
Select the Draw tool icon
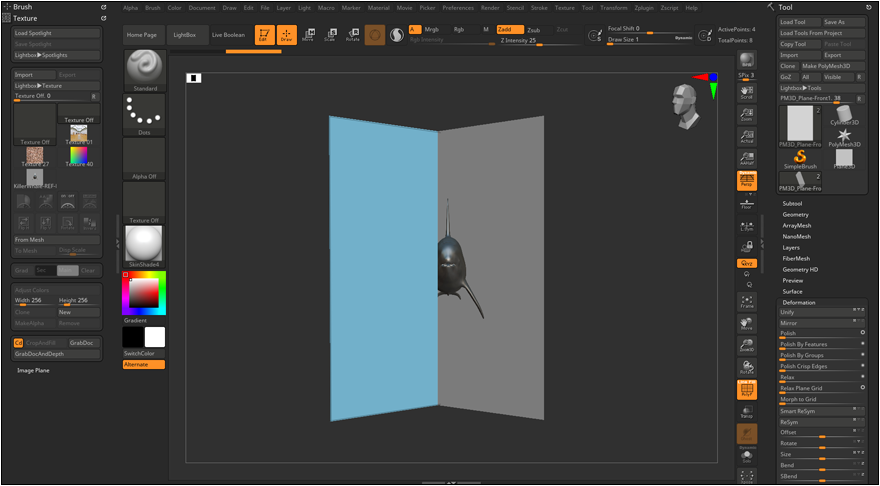[287, 35]
